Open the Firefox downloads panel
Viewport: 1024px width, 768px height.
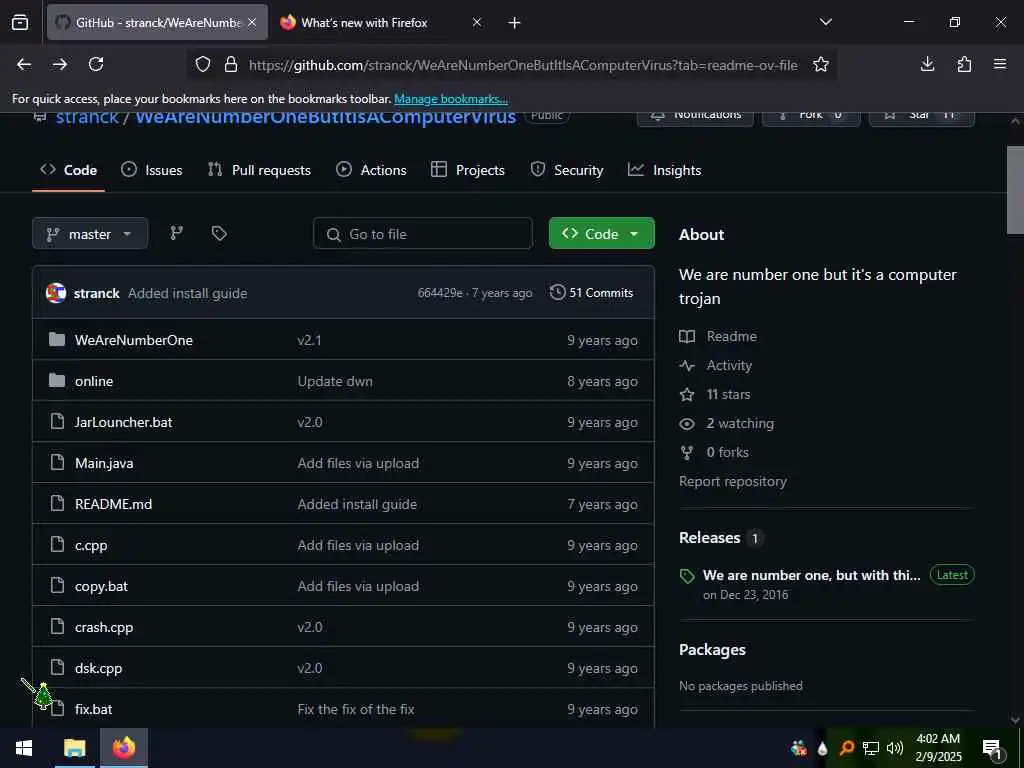(927, 64)
